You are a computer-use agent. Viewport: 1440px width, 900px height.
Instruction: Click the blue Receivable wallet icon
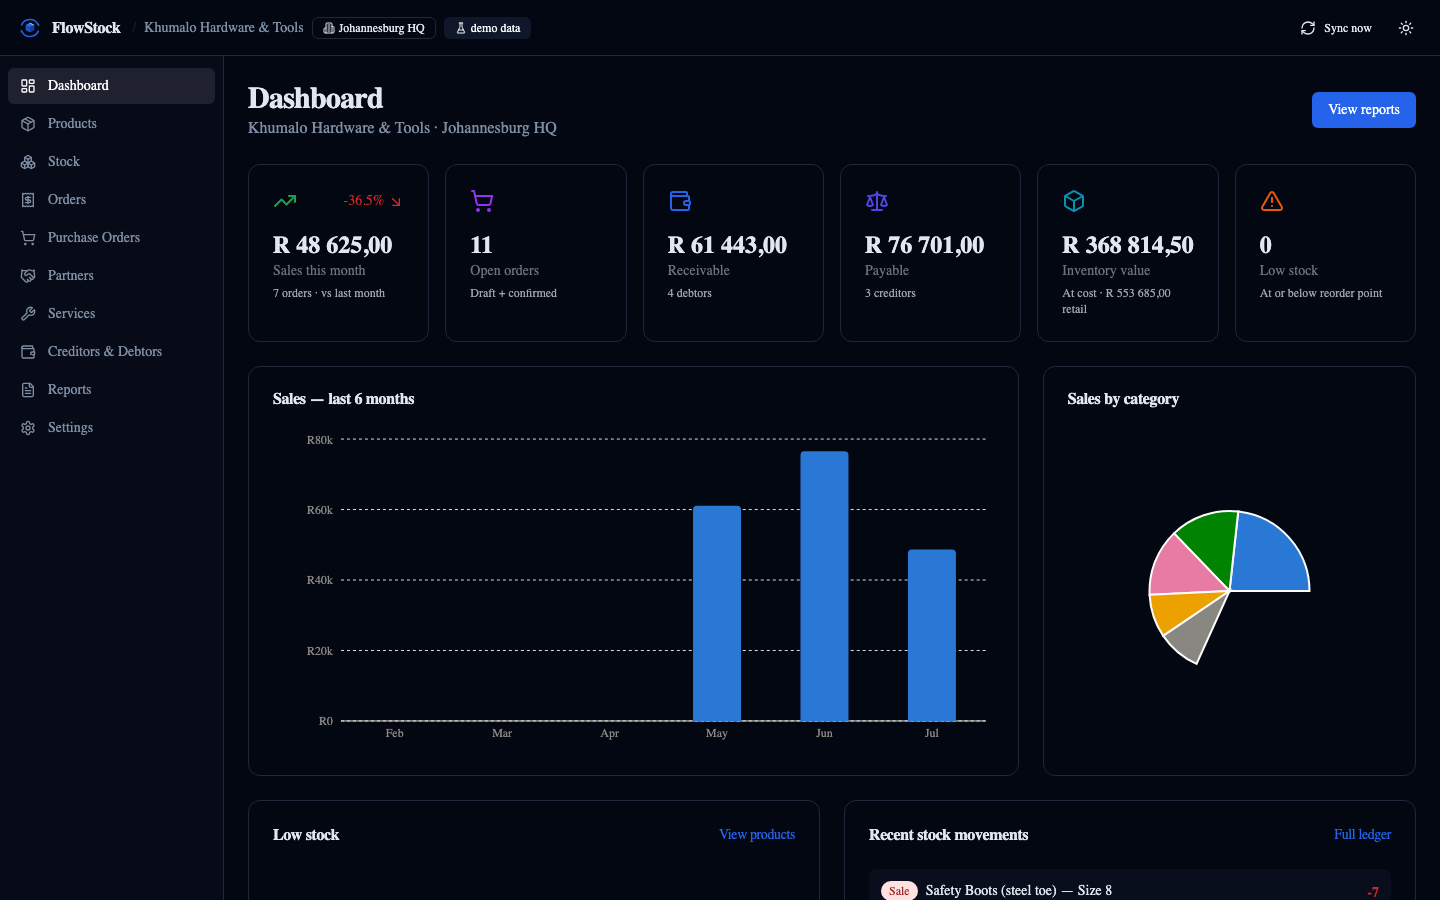coord(680,201)
